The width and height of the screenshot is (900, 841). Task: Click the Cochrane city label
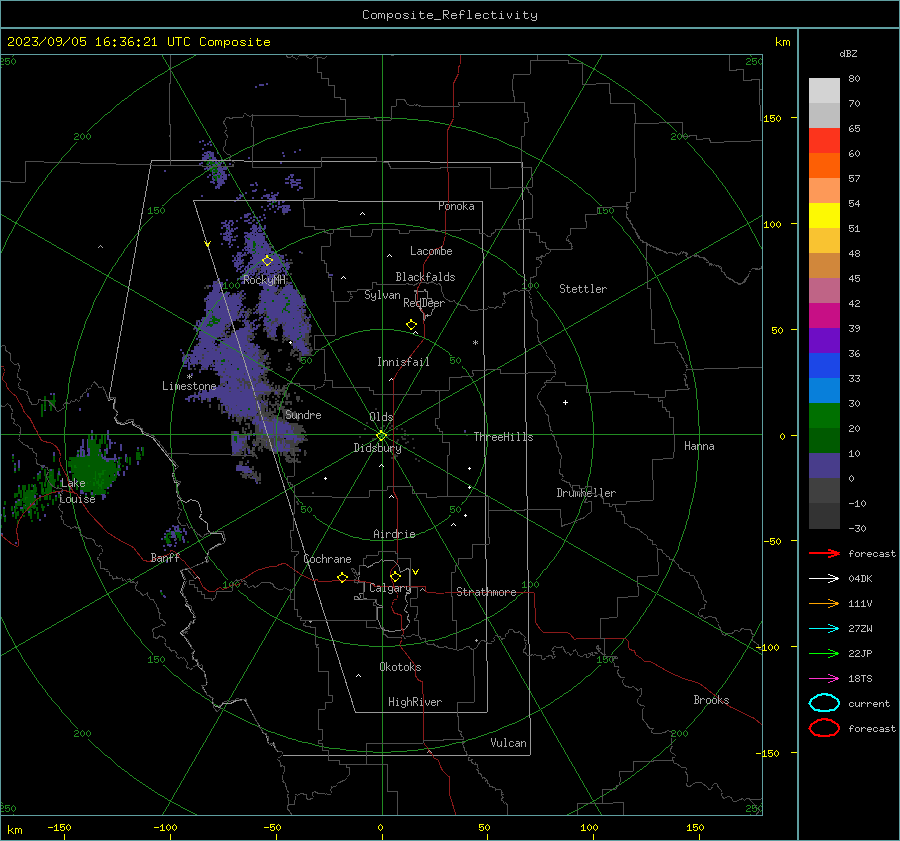[x=327, y=559]
